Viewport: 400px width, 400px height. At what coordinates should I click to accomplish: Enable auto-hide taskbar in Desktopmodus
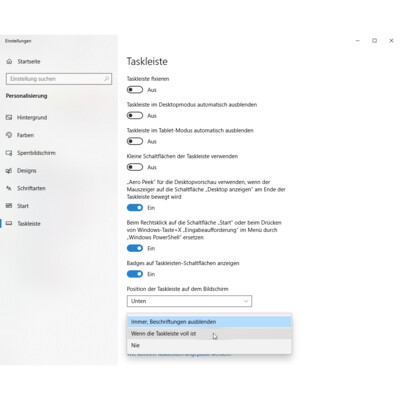click(135, 115)
